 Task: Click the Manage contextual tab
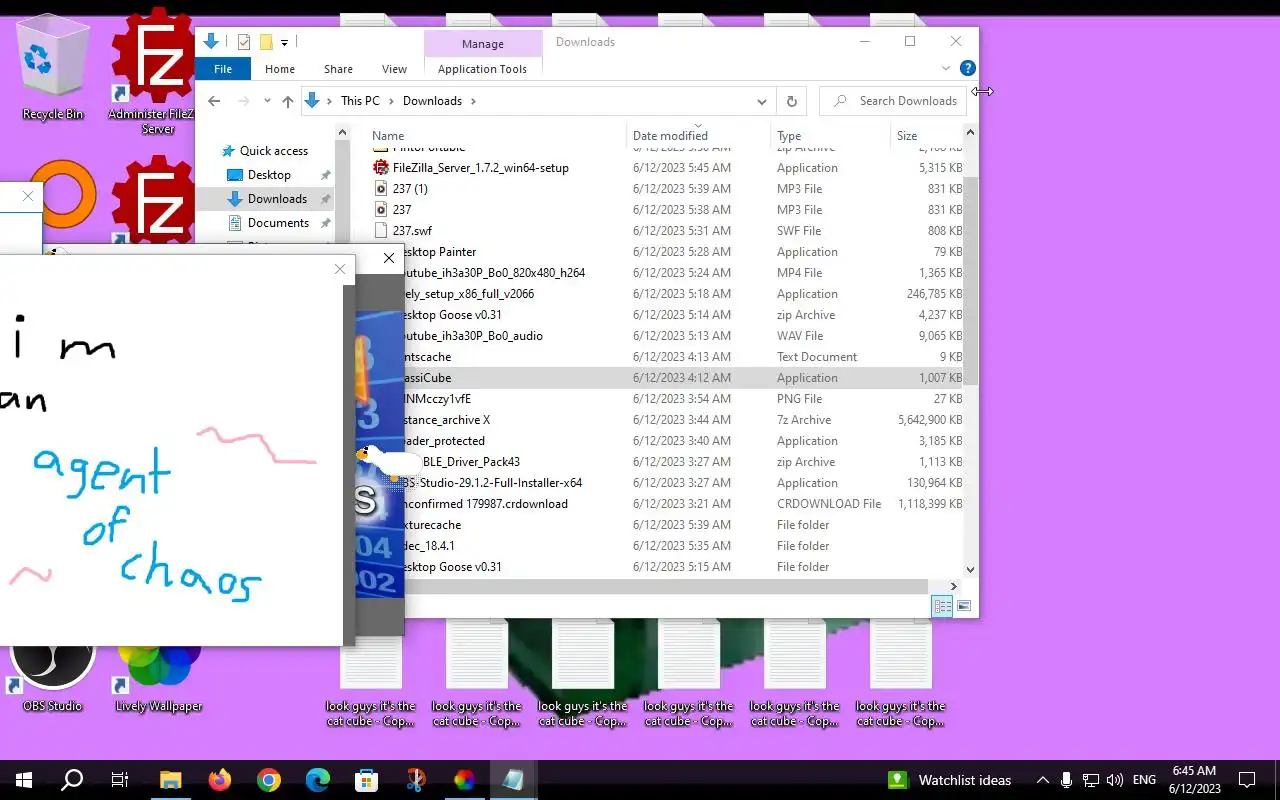(x=483, y=44)
